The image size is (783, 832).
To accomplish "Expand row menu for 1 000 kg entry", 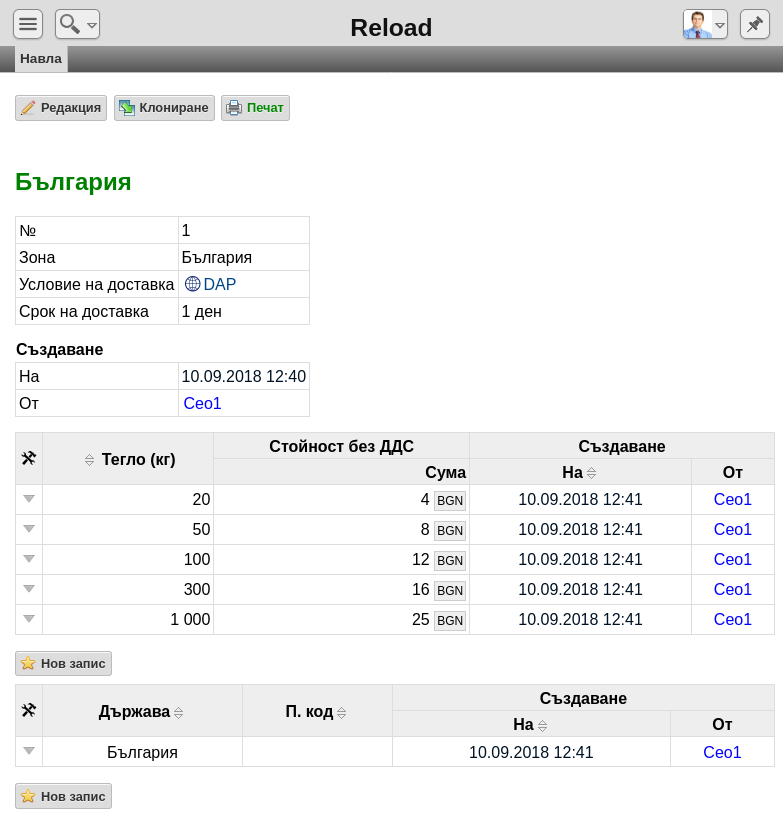I will click(x=29, y=619).
